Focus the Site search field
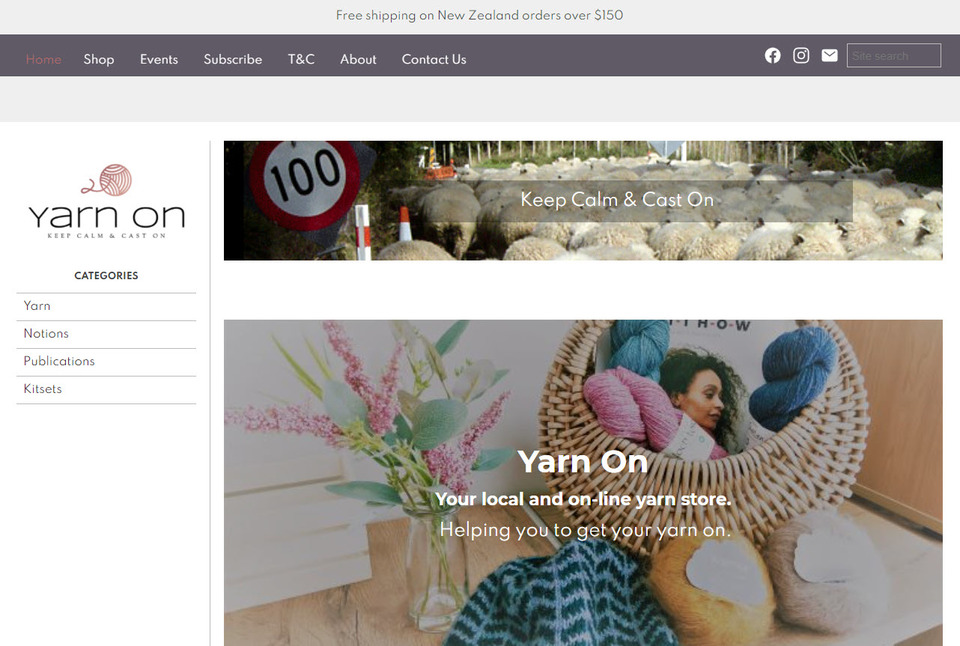 point(893,56)
